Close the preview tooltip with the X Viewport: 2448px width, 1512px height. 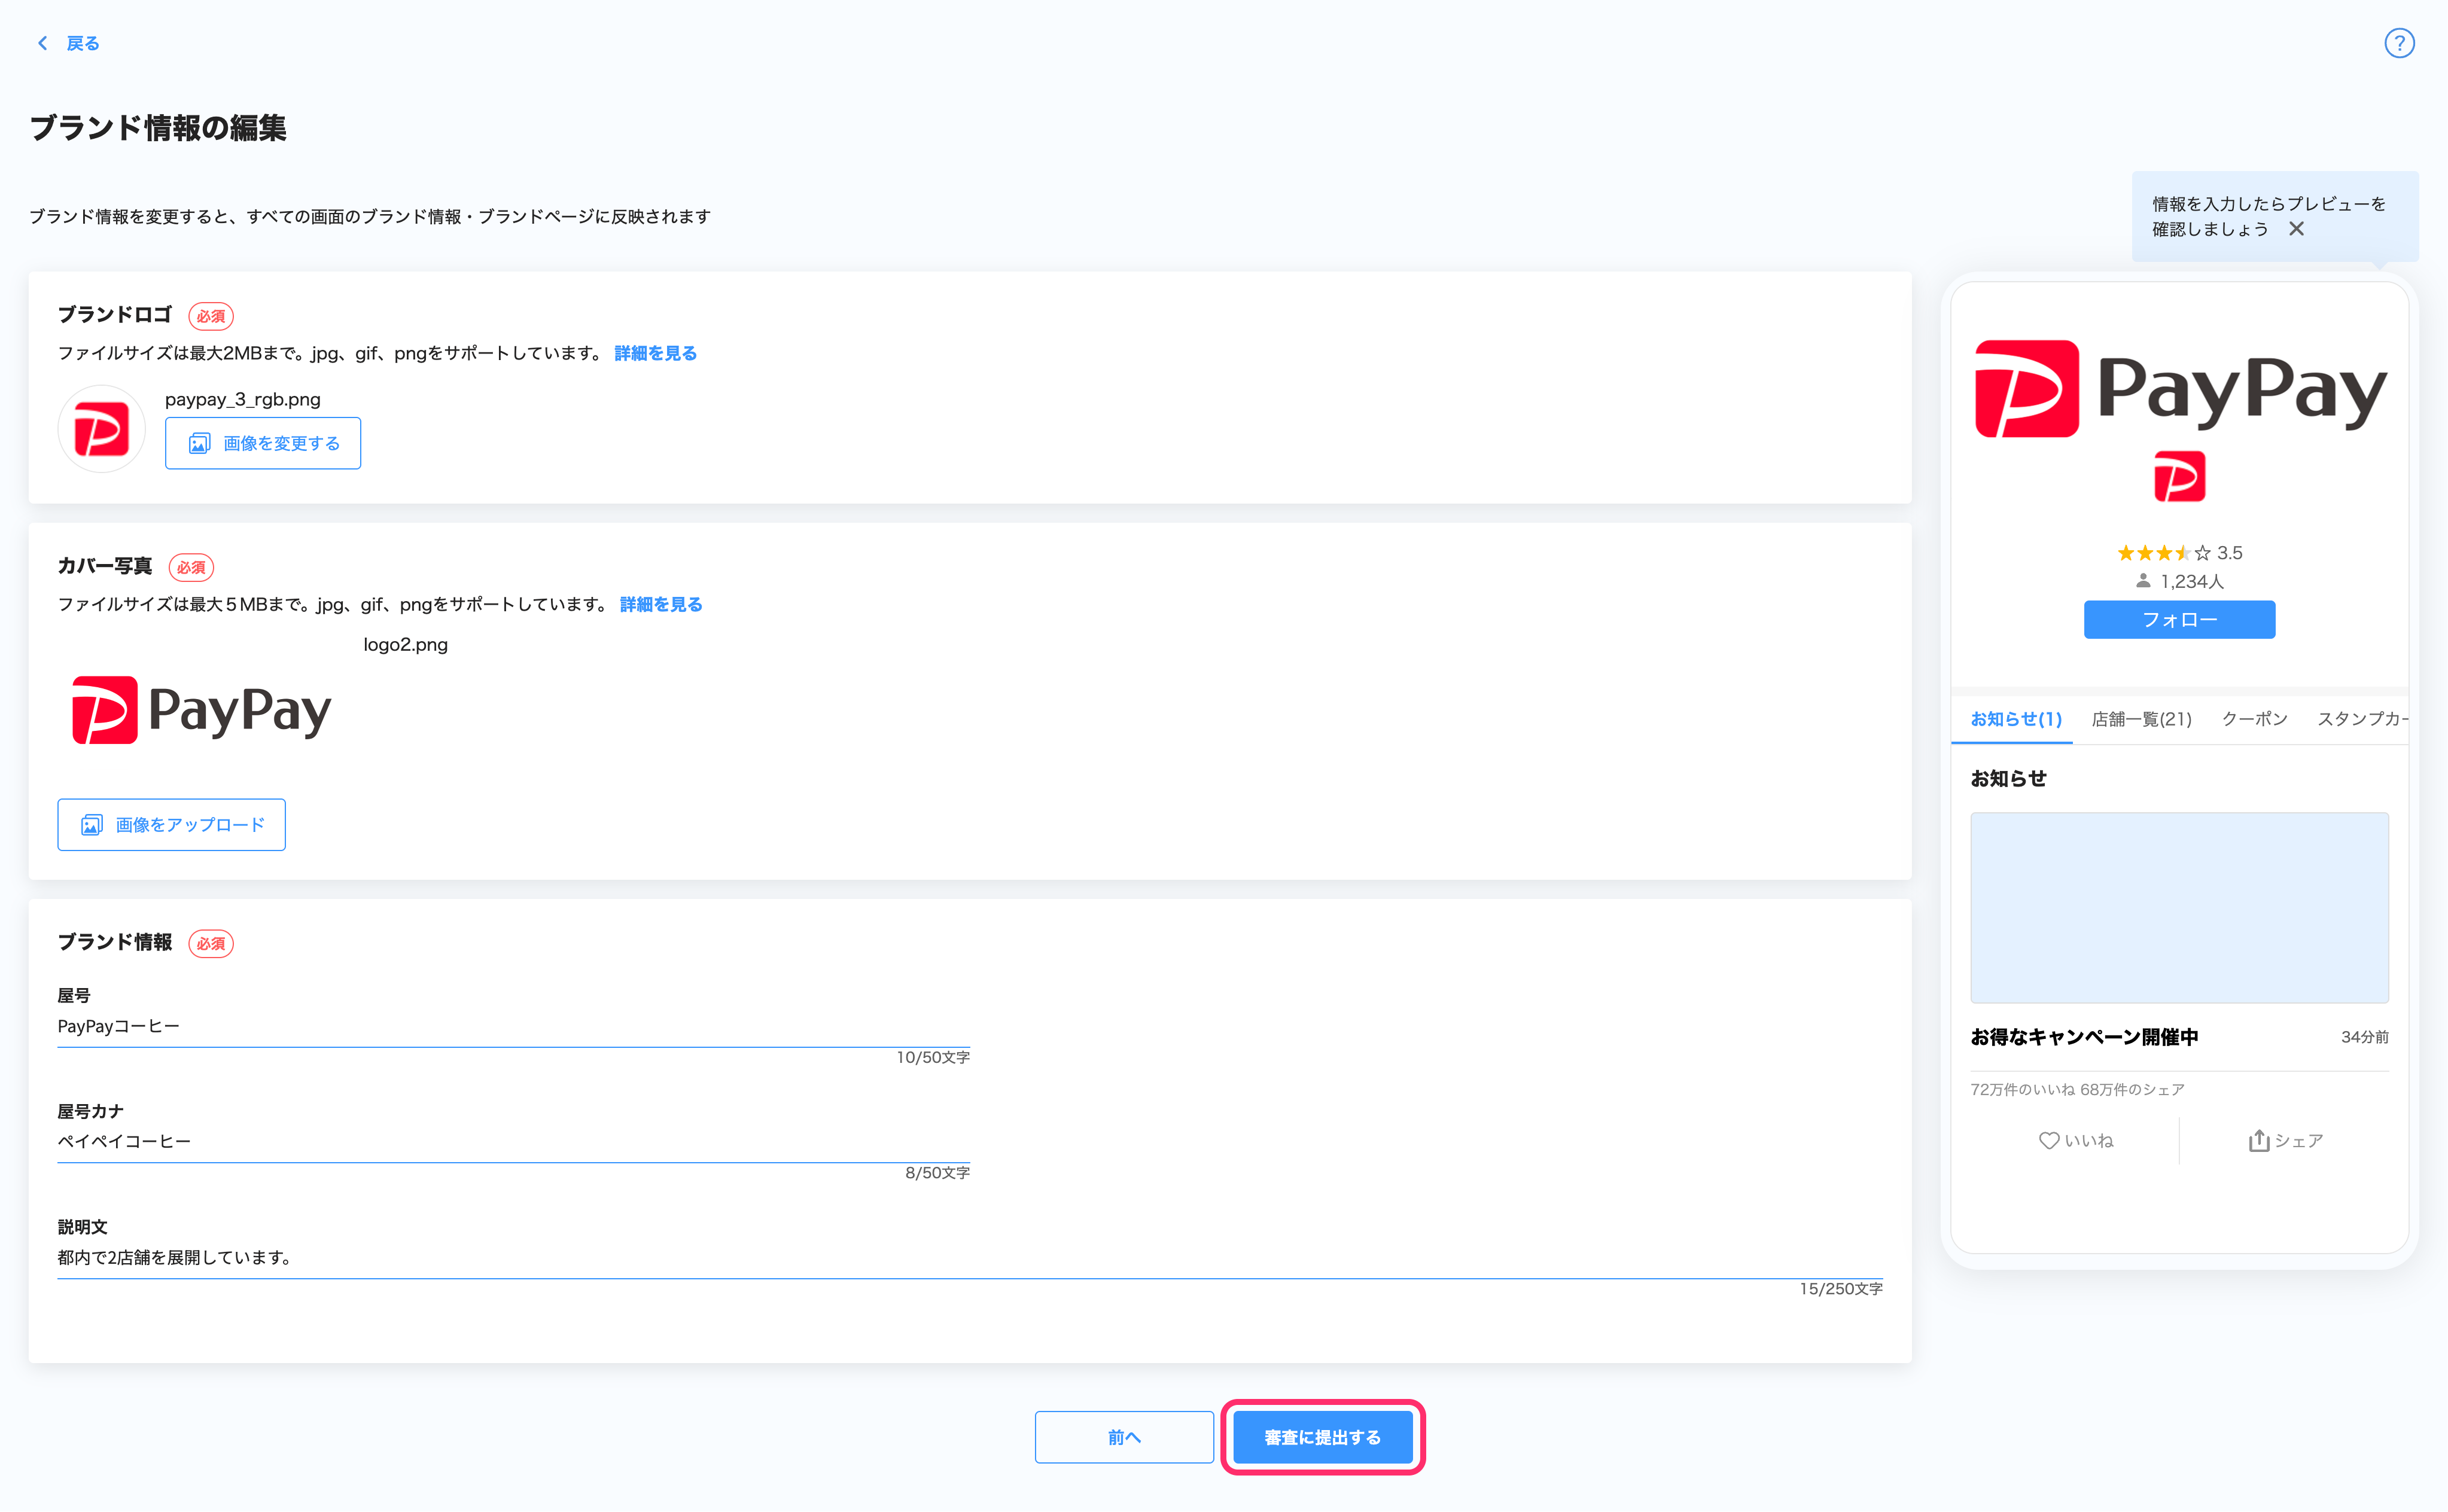tap(2296, 229)
